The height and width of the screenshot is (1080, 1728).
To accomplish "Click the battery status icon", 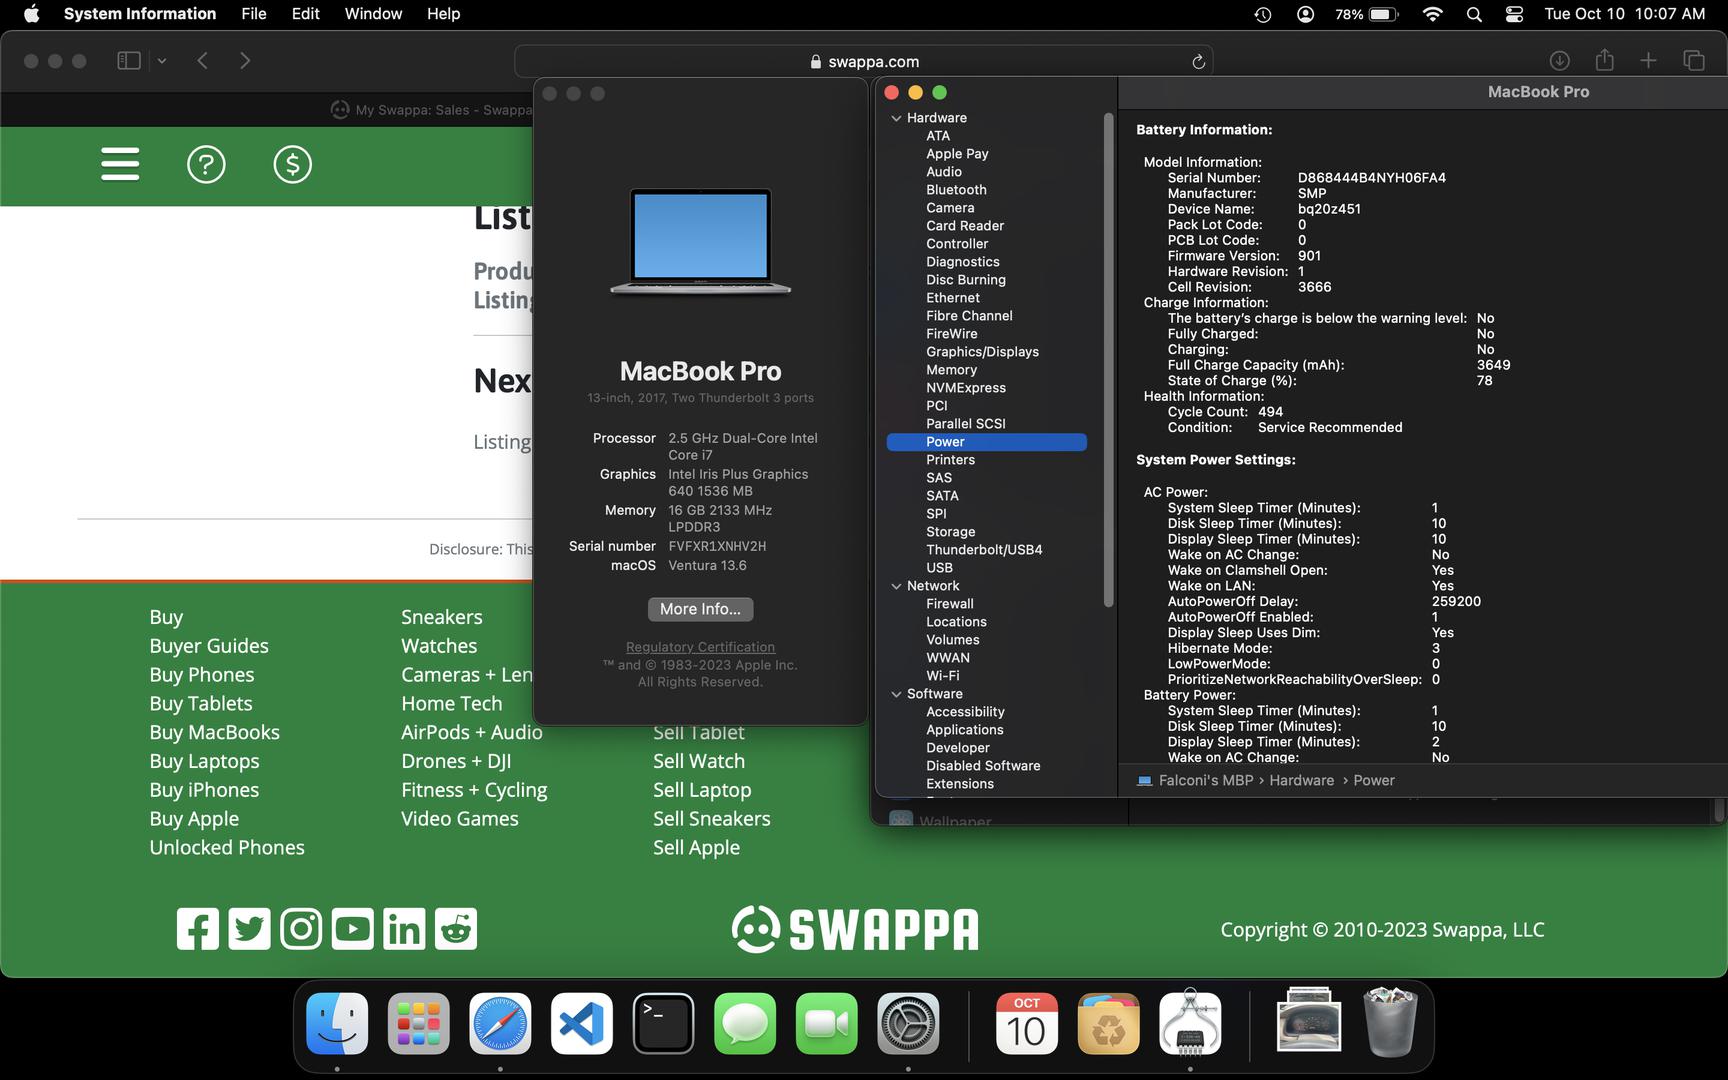I will 1384,14.
